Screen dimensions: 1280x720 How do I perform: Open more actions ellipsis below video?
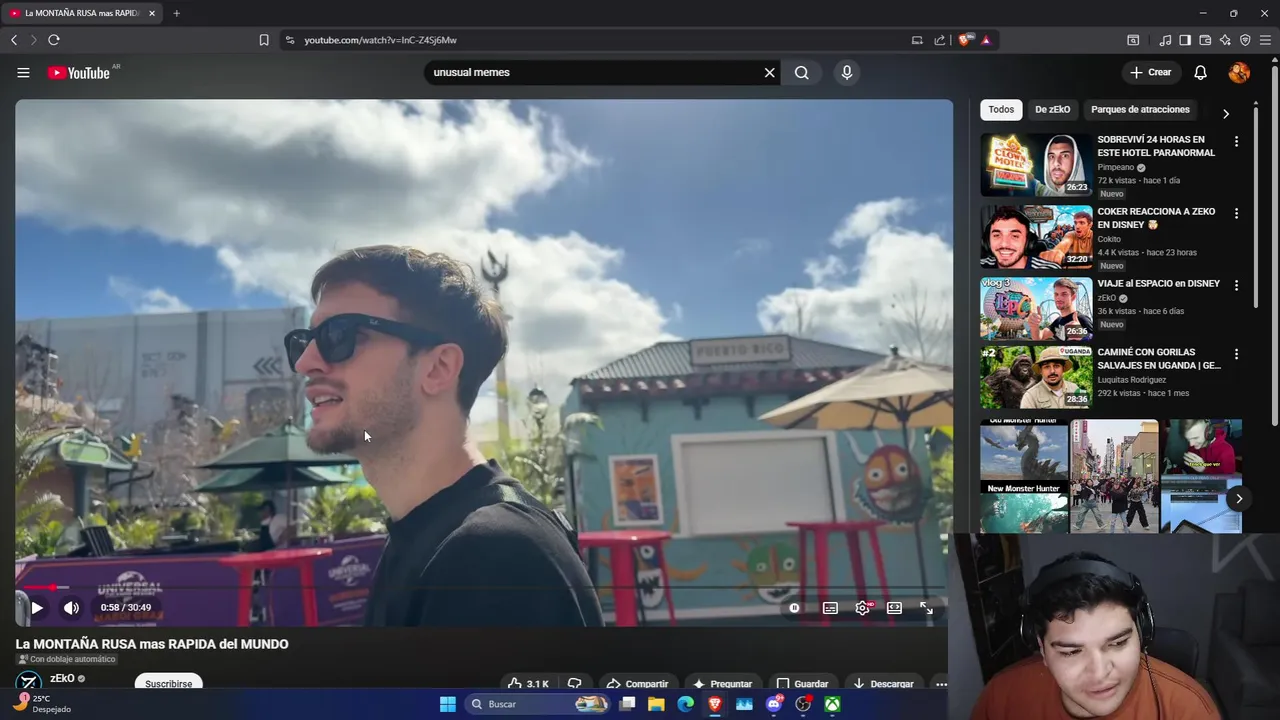(940, 684)
